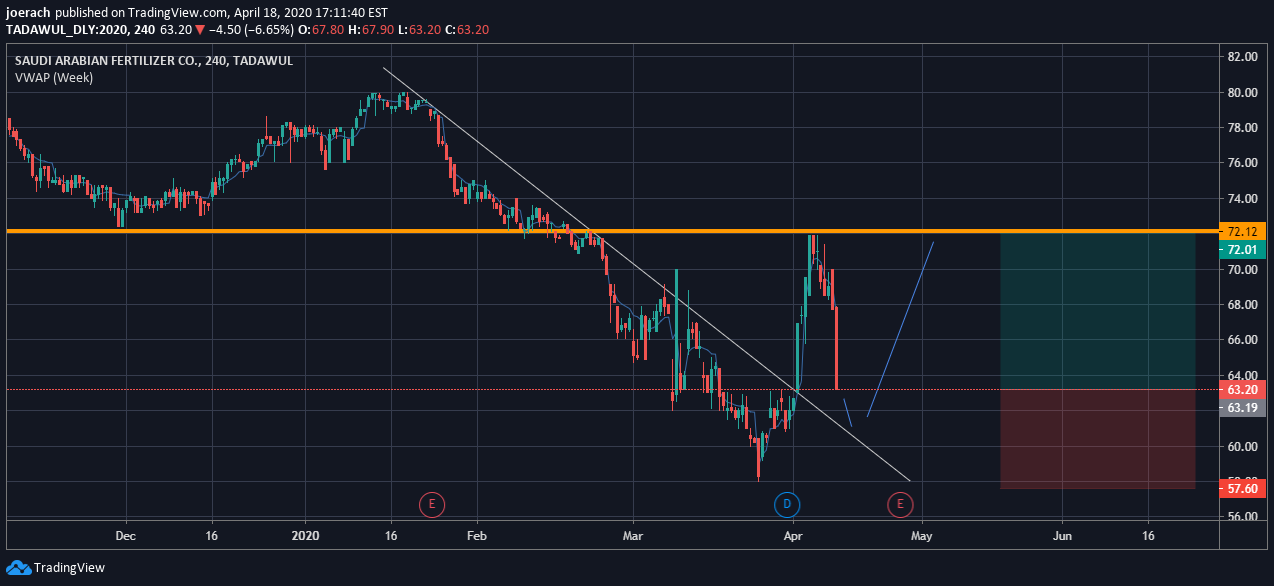Click the 76.00 price axis label
Screen dimensions: 1274x586
1242,163
